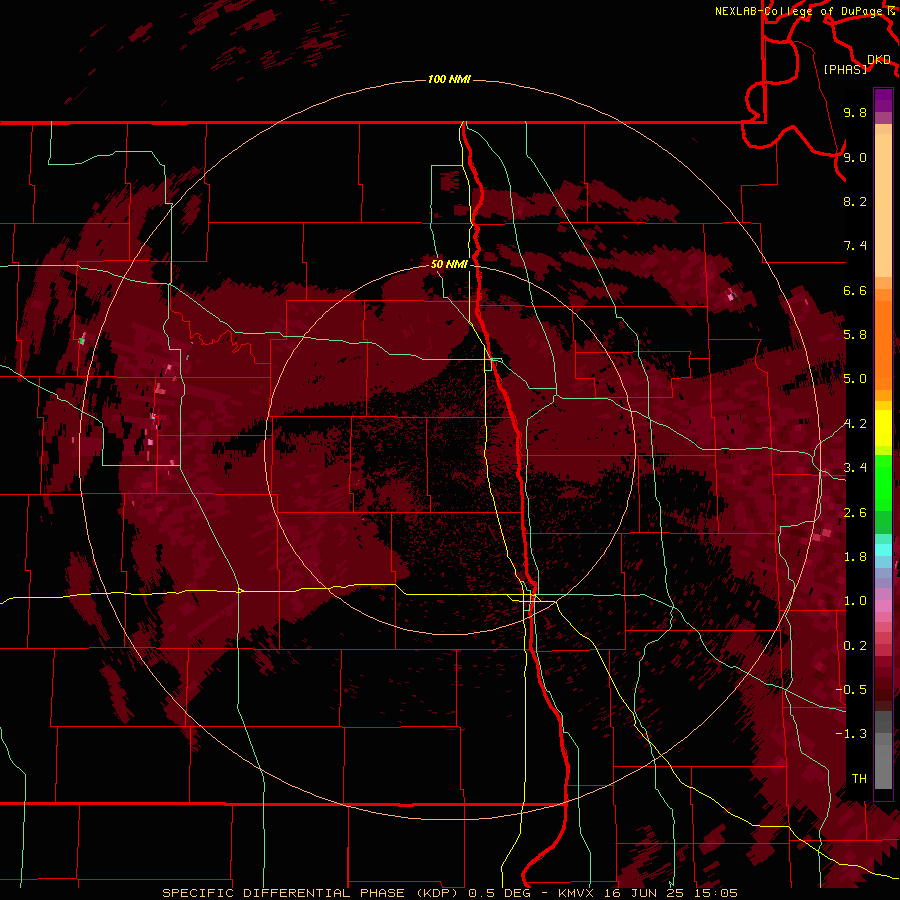
Task: Click the 4.2 scale value
Action: tap(855, 424)
